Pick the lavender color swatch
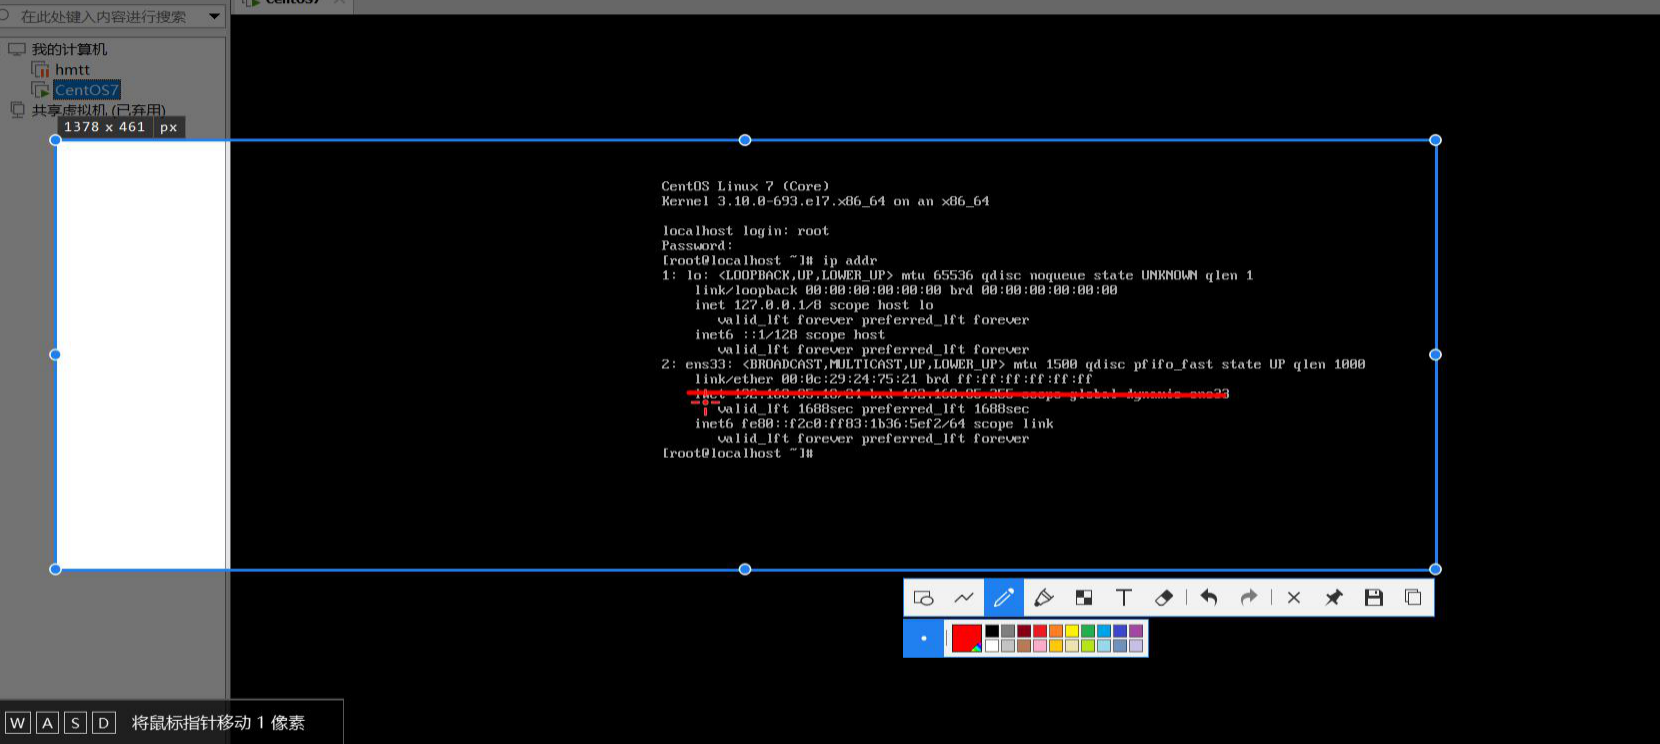 pyautogui.click(x=1136, y=646)
